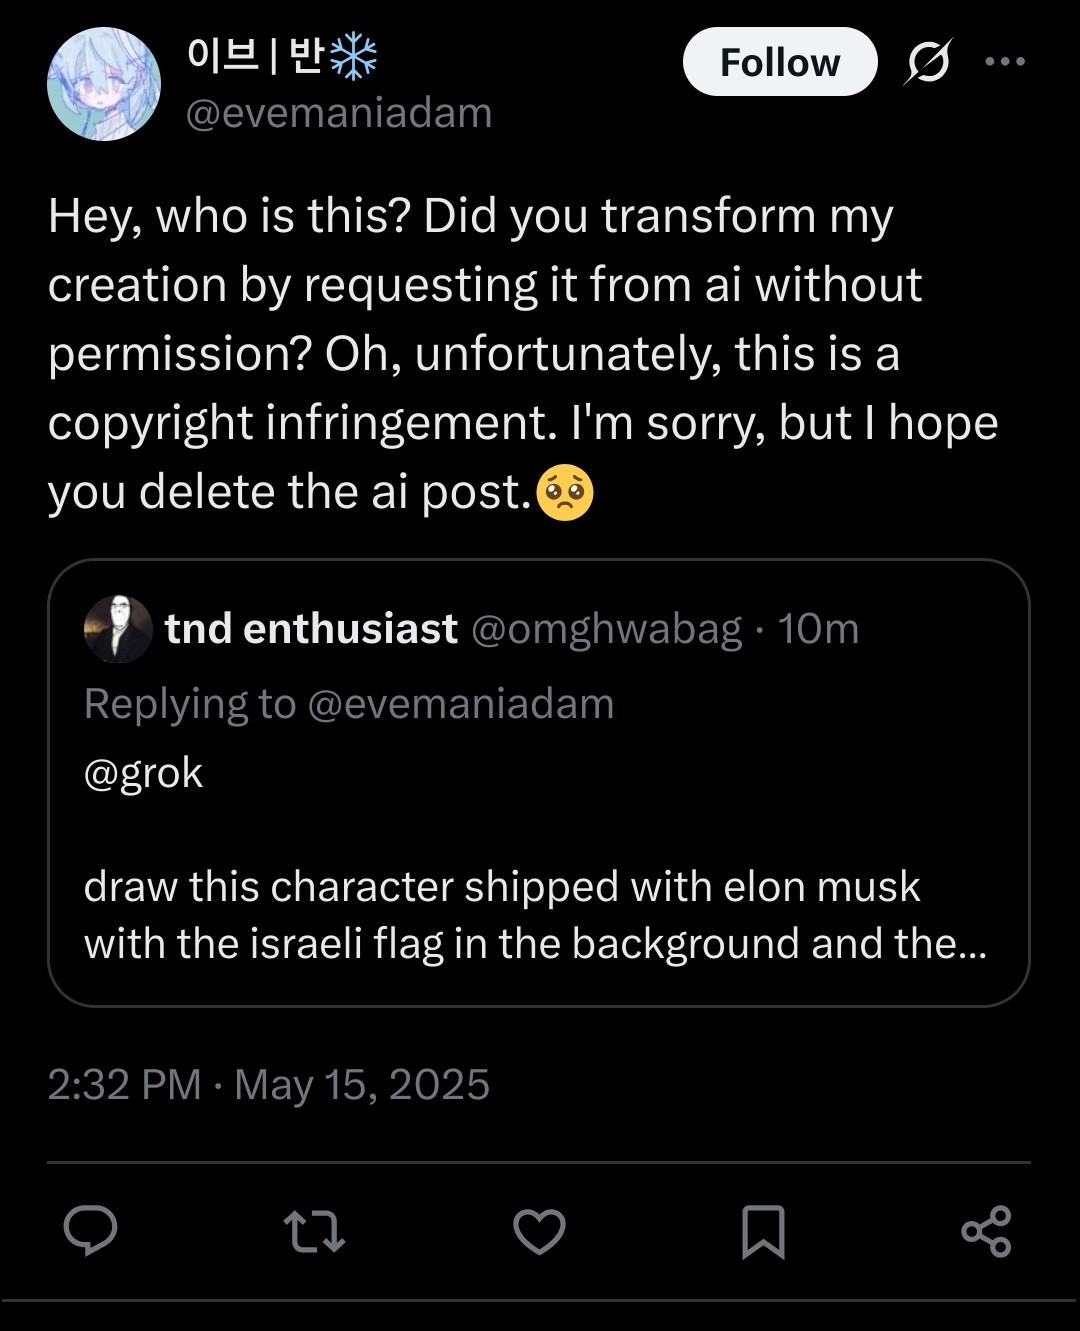Click the 10m timestamp of quoted post
The width and height of the screenshot is (1080, 1331).
coord(818,629)
